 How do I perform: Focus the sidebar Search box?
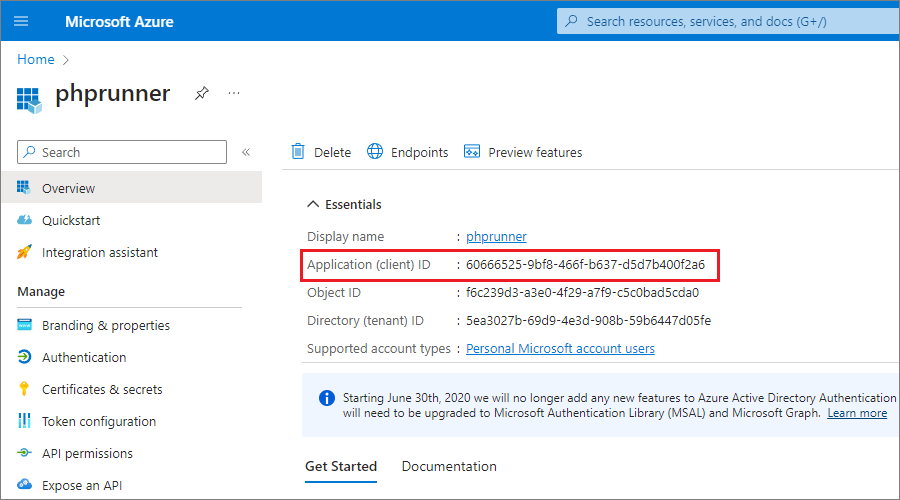pyautogui.click(x=122, y=152)
